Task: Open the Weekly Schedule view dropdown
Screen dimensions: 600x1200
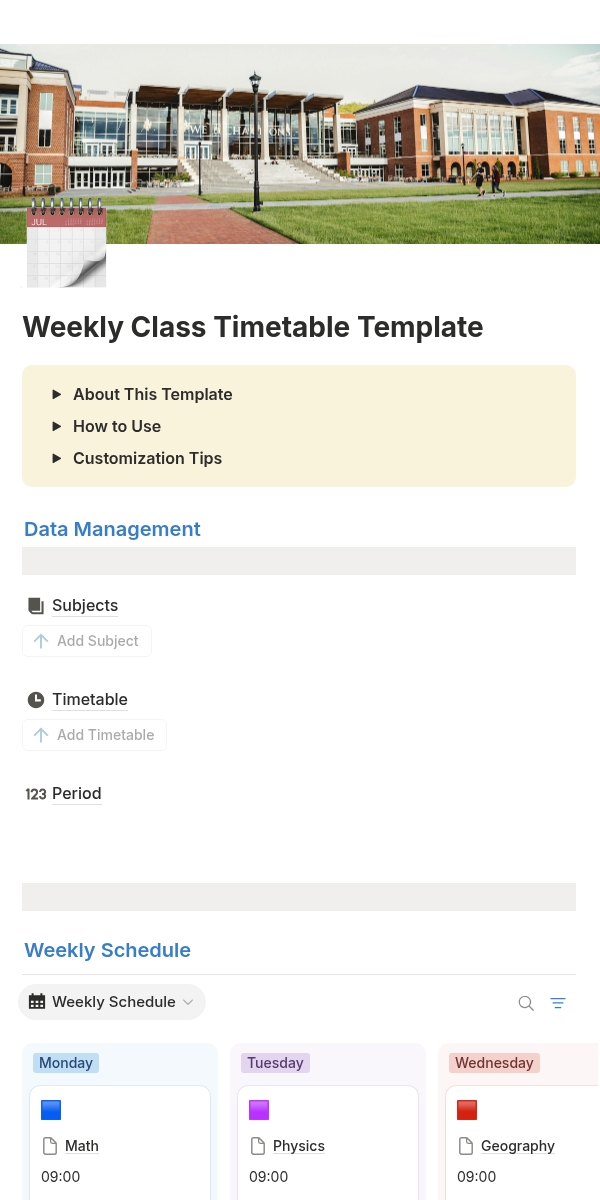Action: point(112,1002)
